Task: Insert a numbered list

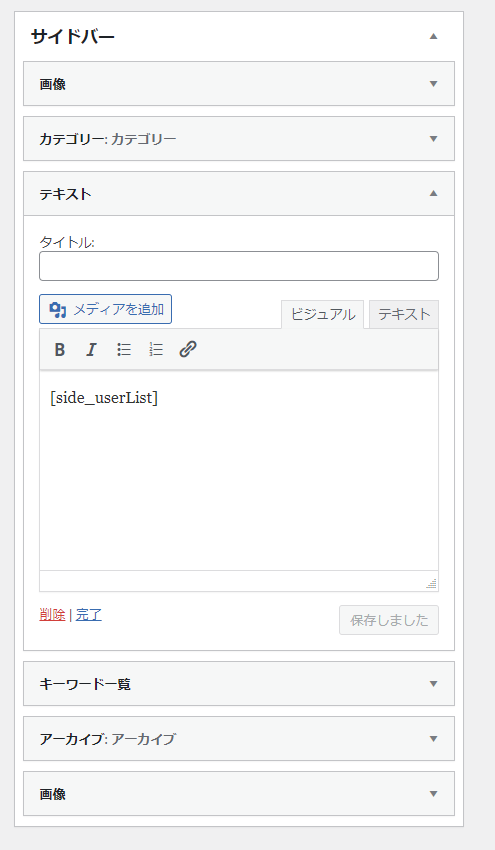Action: (156, 350)
